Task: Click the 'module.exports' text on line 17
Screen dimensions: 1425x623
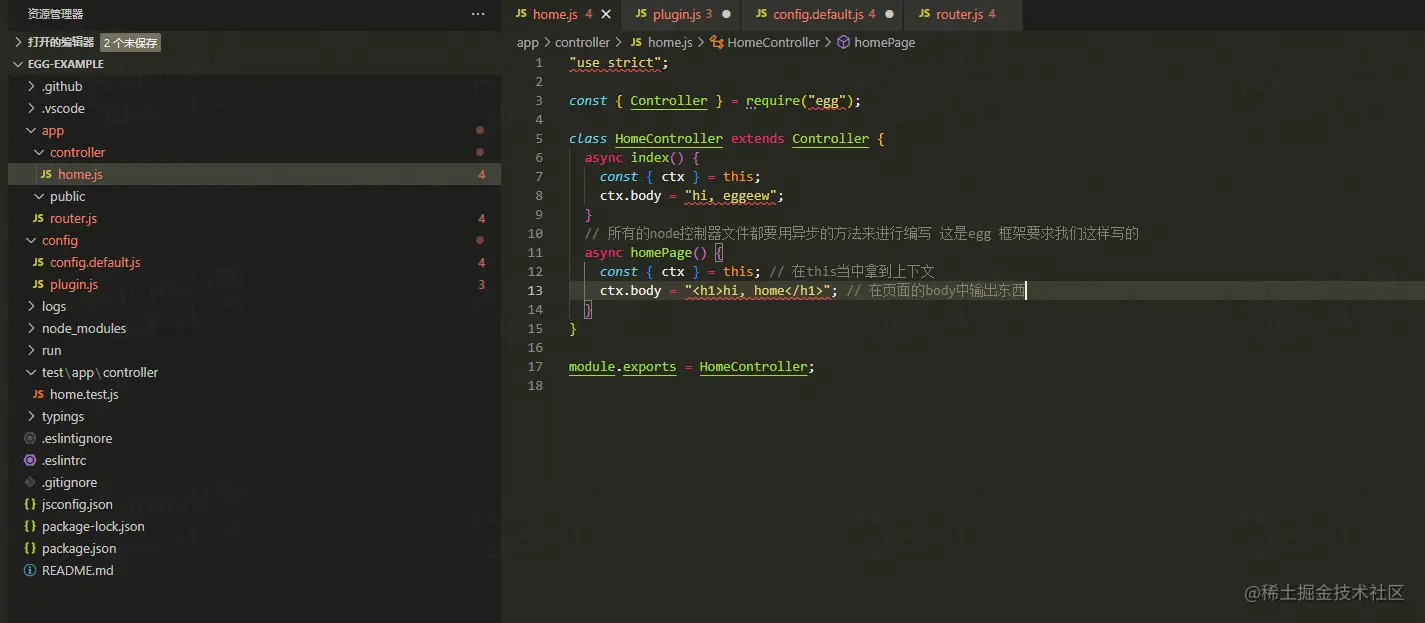Action: [x=623, y=366]
